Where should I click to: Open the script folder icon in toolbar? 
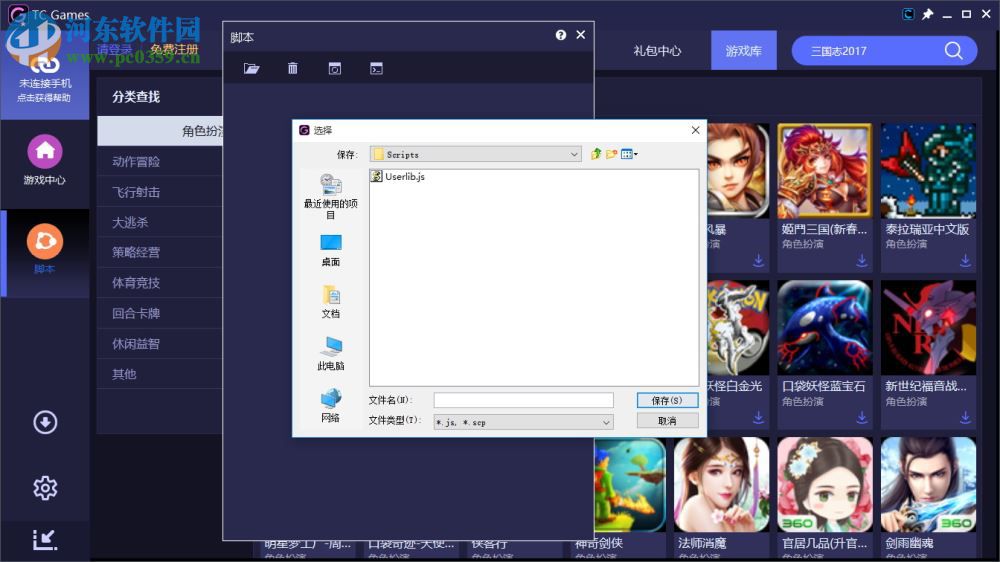[x=251, y=68]
